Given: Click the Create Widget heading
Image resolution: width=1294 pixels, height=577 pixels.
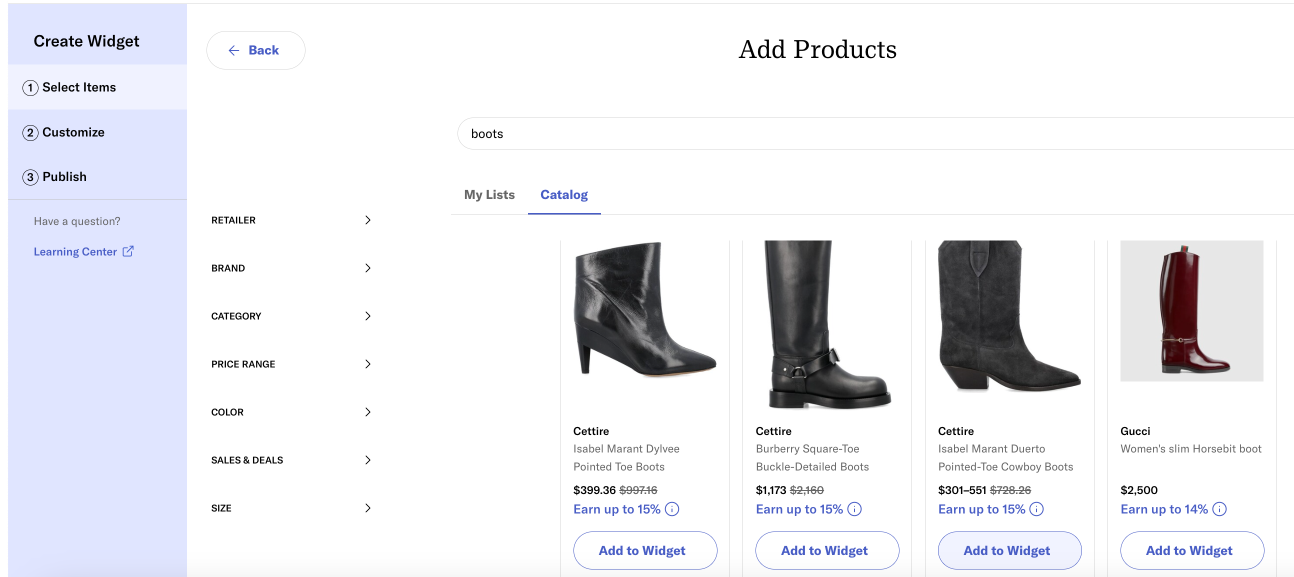Looking at the screenshot, I should tap(86, 41).
